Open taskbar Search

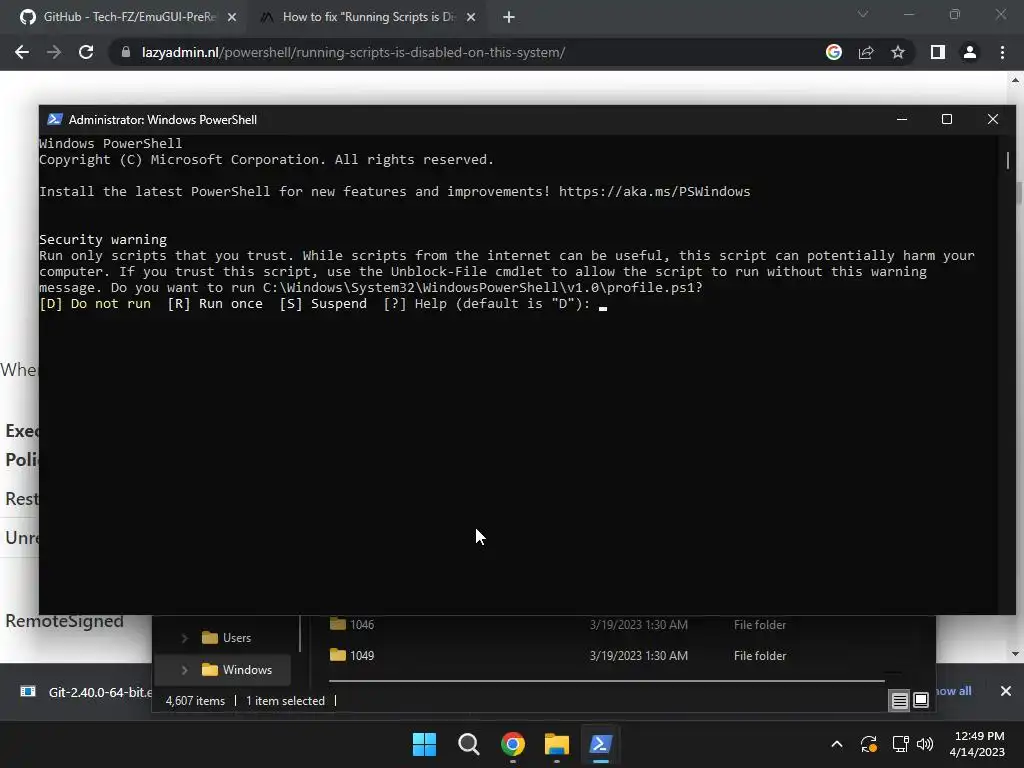click(469, 744)
